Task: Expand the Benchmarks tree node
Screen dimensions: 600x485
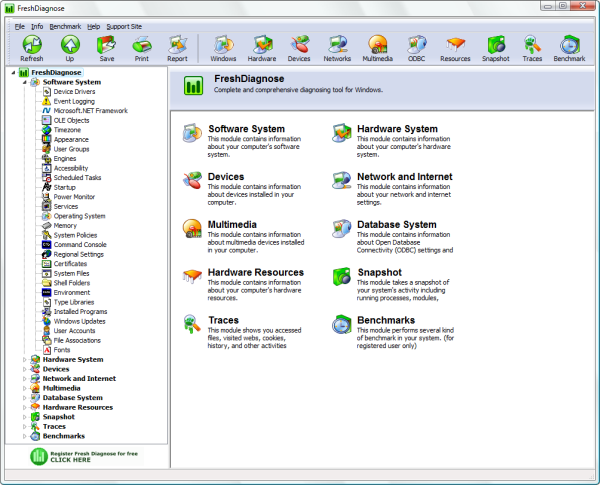Action: tap(25, 436)
